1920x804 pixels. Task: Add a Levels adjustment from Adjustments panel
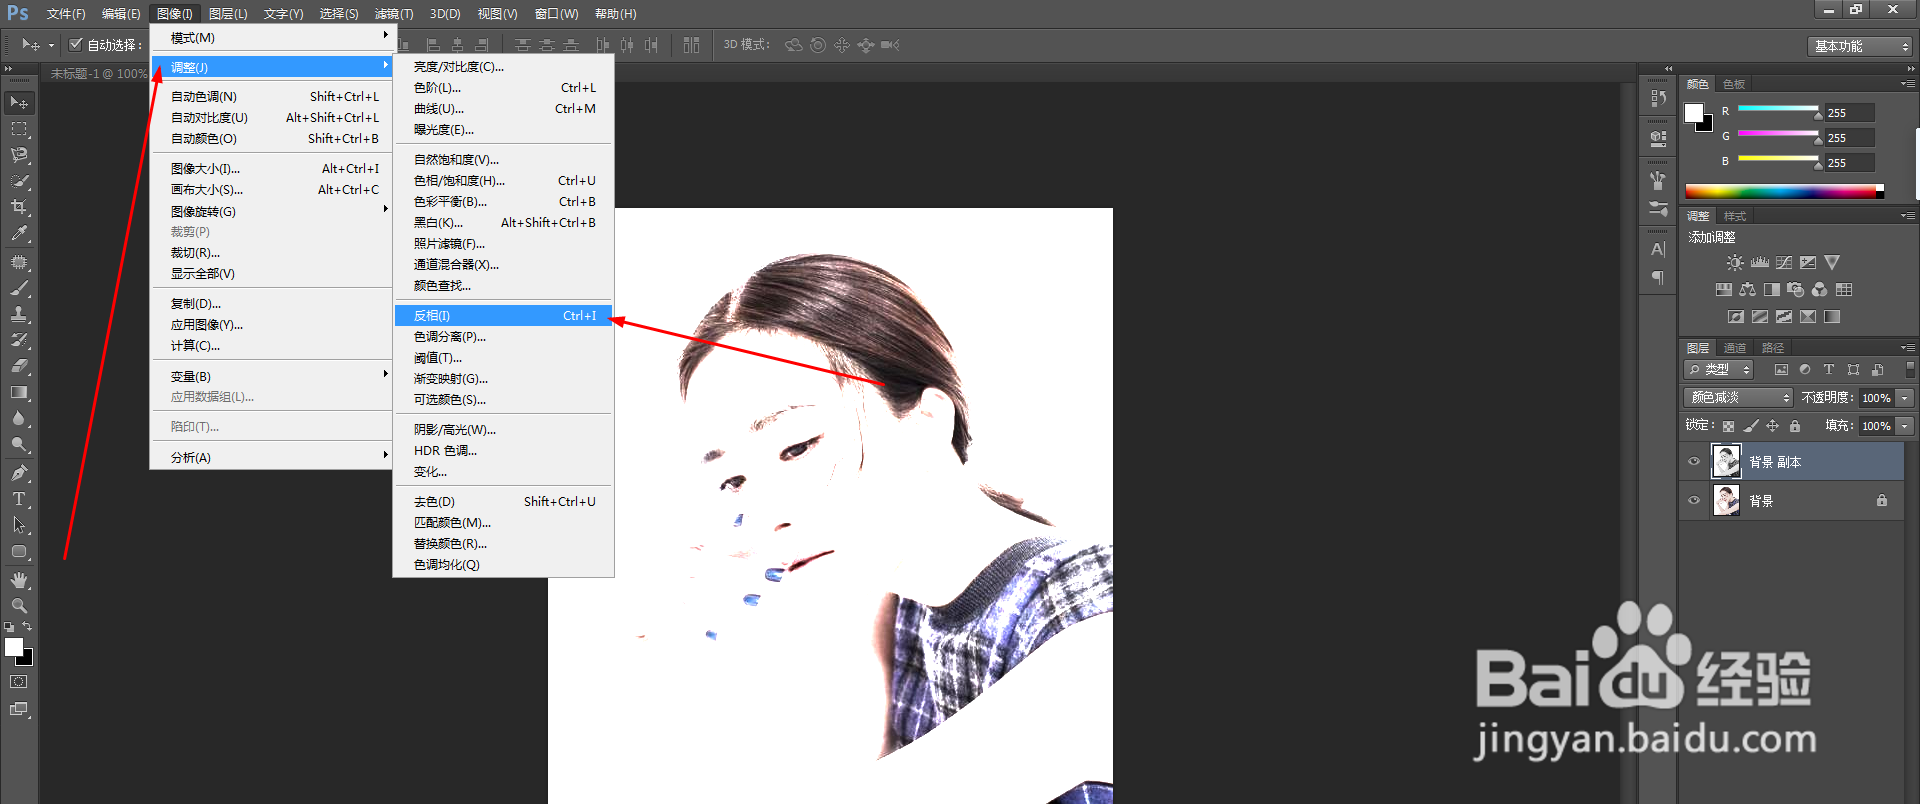point(1760,263)
